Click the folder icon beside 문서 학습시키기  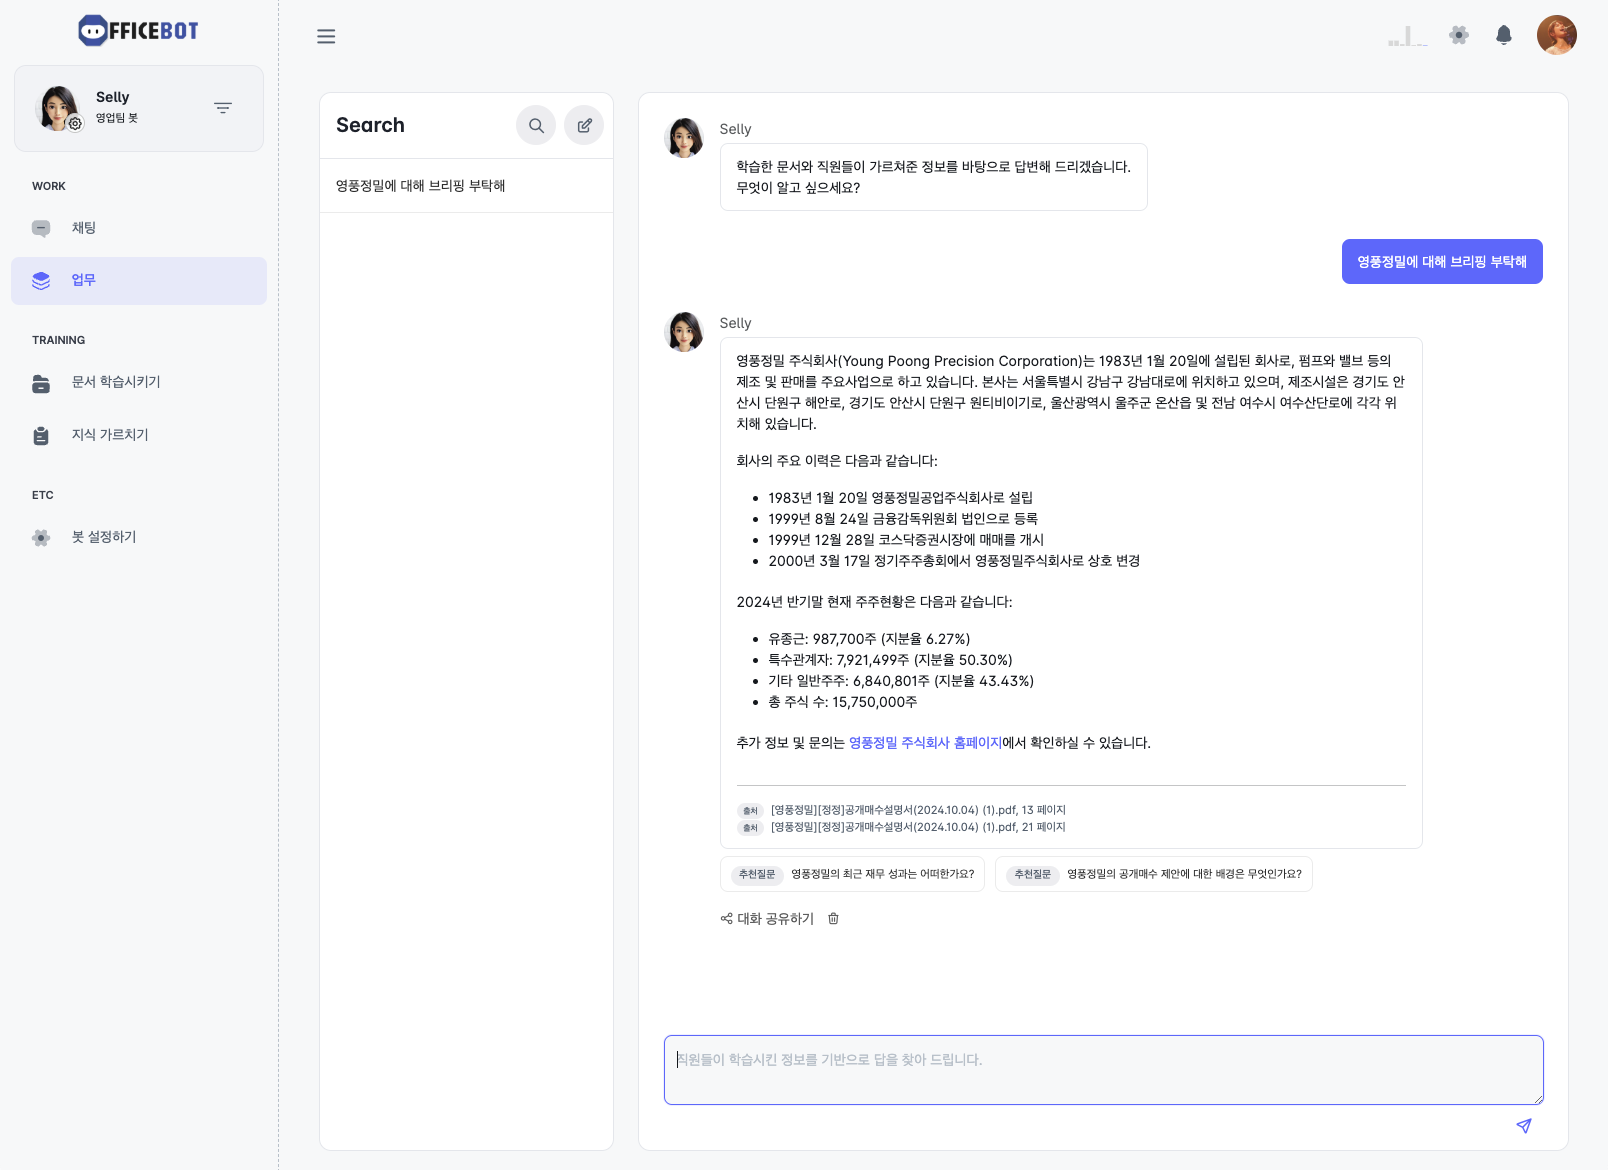pyautogui.click(x=41, y=383)
